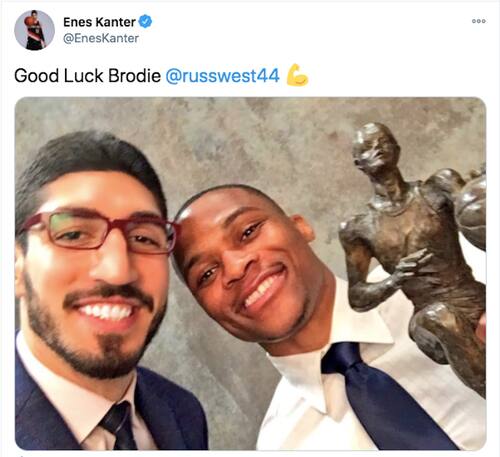Open the @EnesKanter handle link
Image resolution: width=500 pixels, height=457 pixels.
(x=101, y=38)
